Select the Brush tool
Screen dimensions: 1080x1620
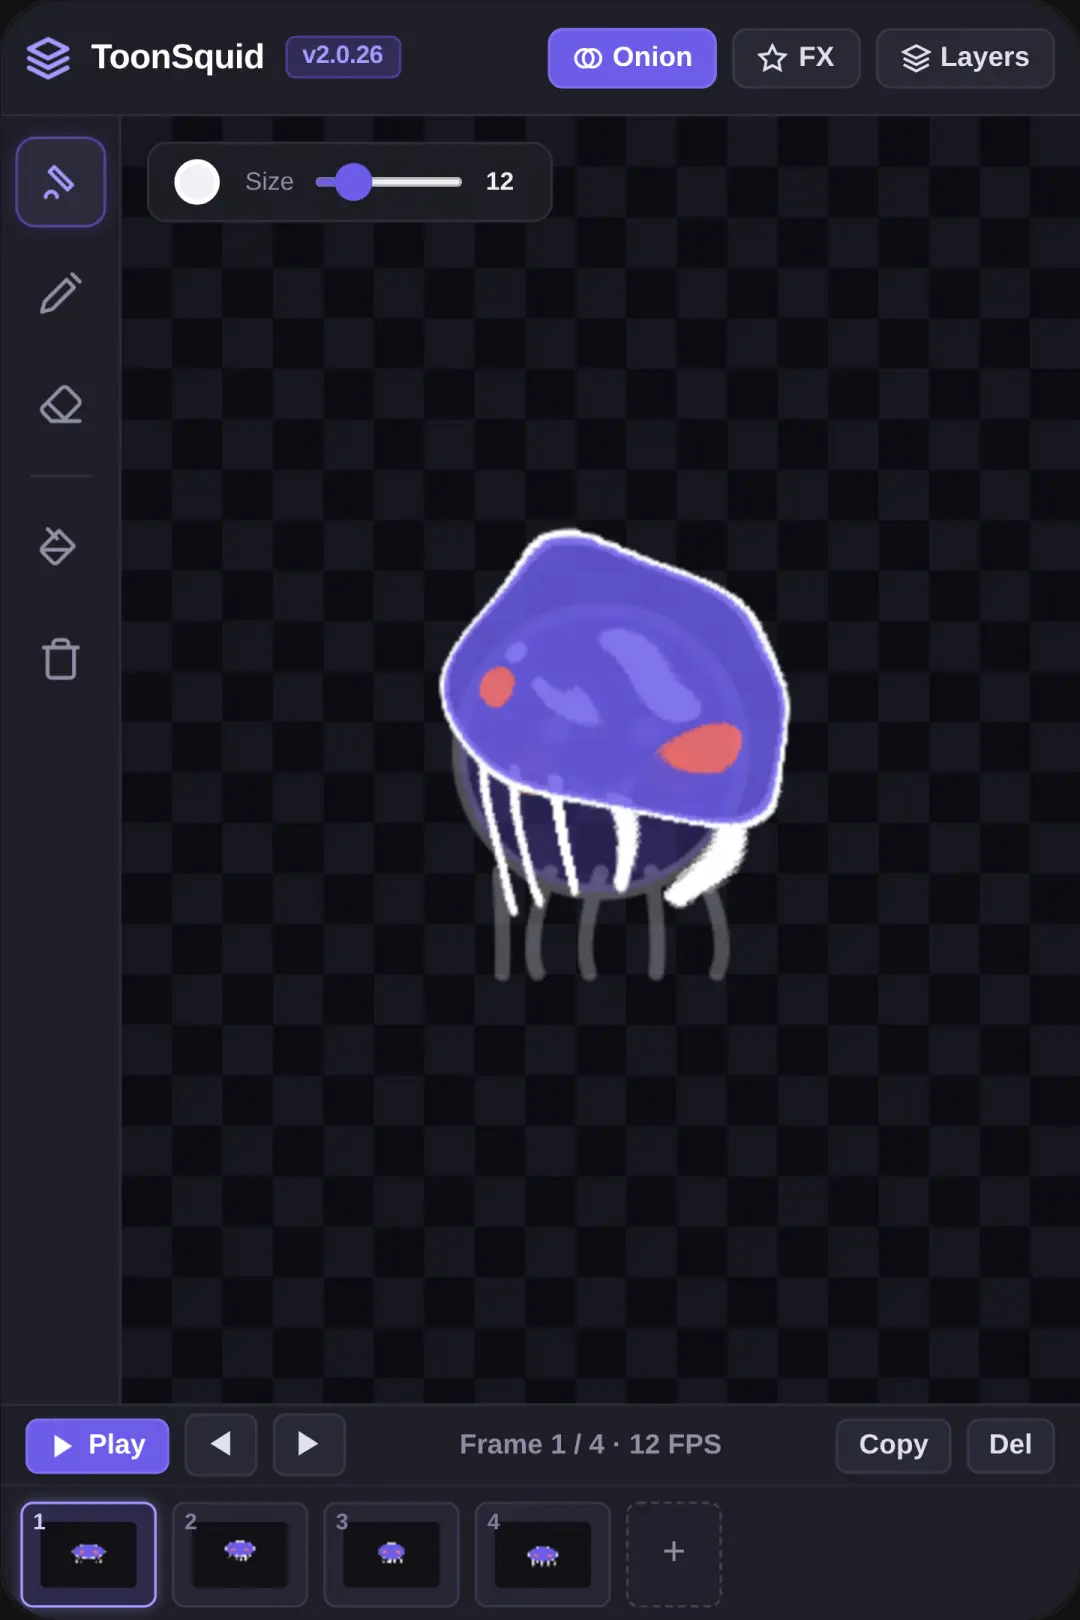(61, 182)
